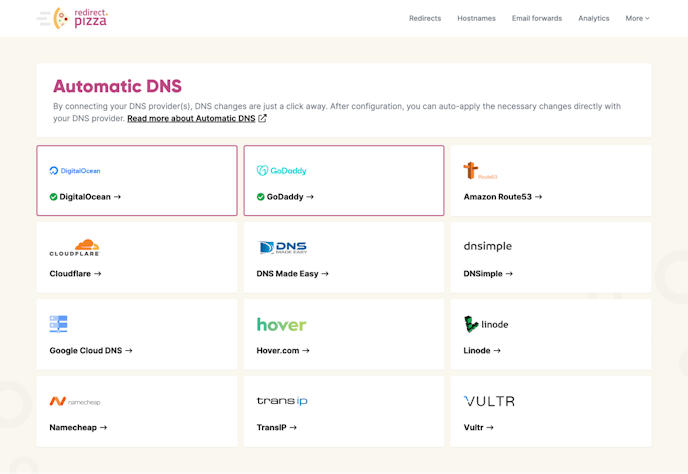Expand the More dropdown menu

[637, 18]
